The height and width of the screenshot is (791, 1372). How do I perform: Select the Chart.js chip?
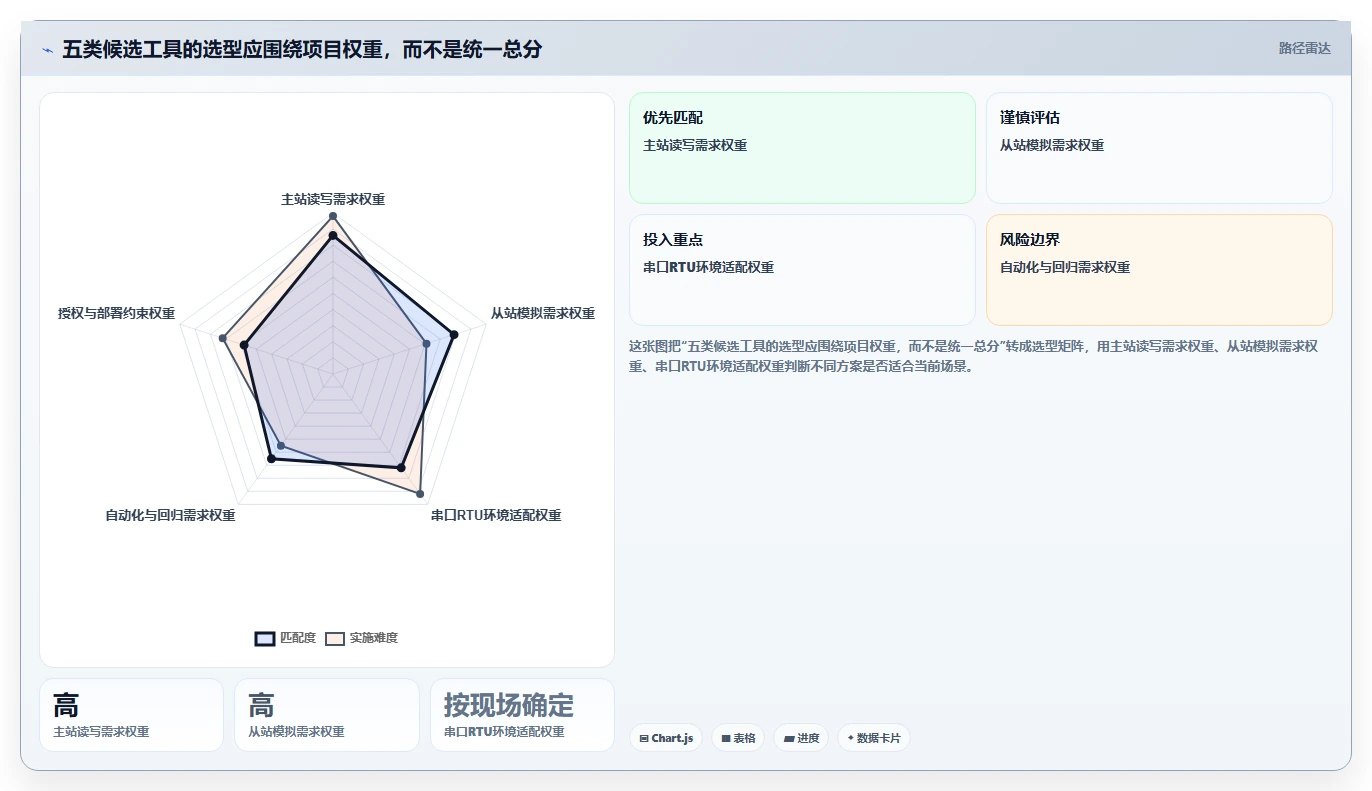click(666, 738)
